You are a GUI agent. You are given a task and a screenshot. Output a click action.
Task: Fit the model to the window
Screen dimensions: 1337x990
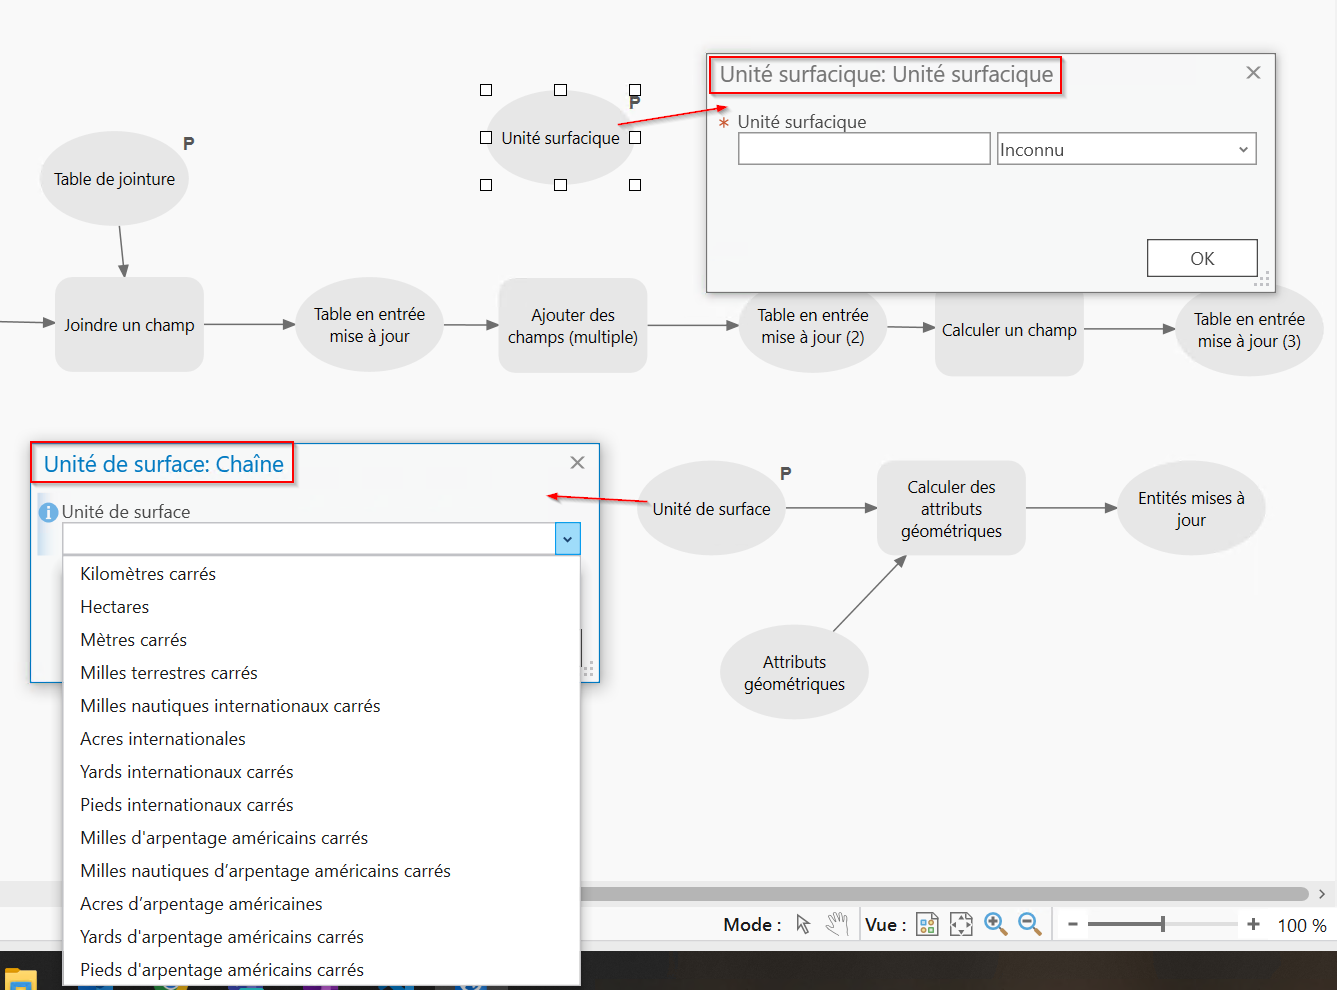pos(961,924)
